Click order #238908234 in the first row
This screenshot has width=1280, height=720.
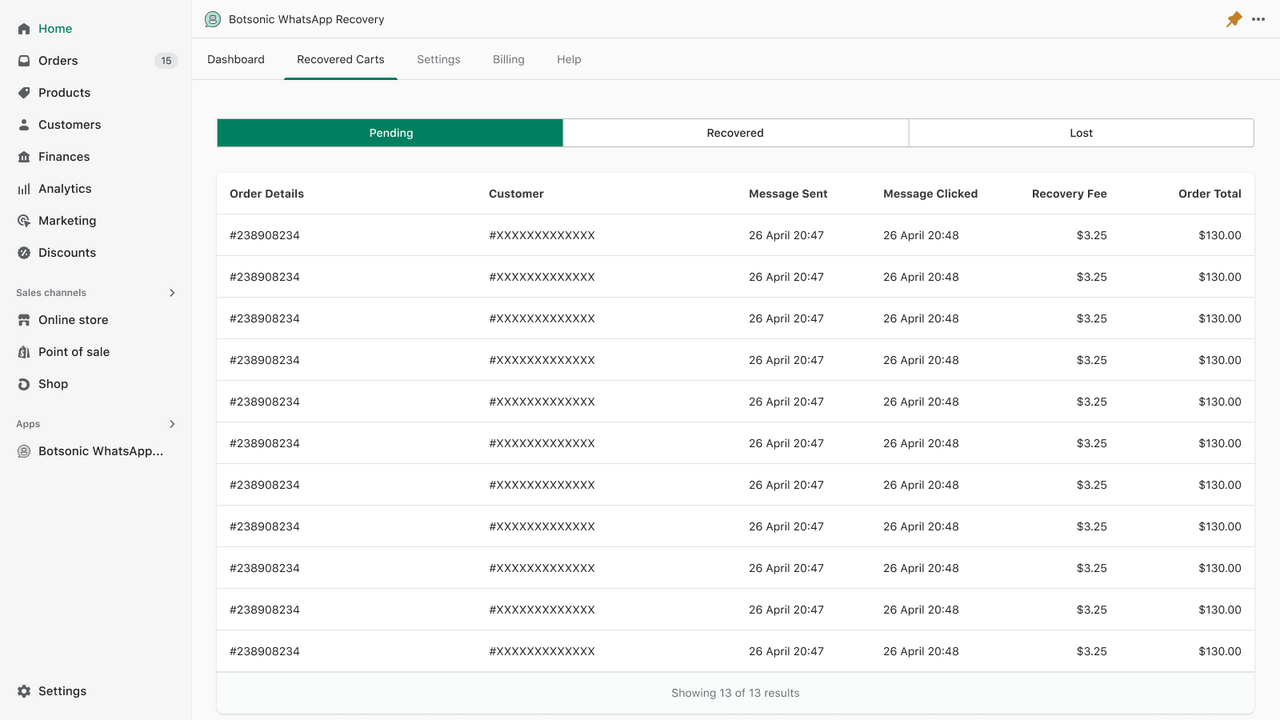point(265,236)
